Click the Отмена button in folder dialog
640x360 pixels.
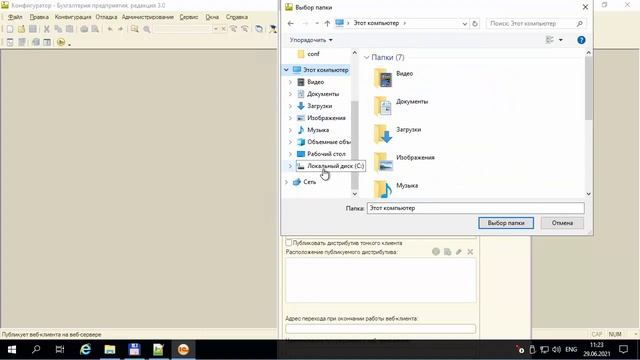point(562,223)
